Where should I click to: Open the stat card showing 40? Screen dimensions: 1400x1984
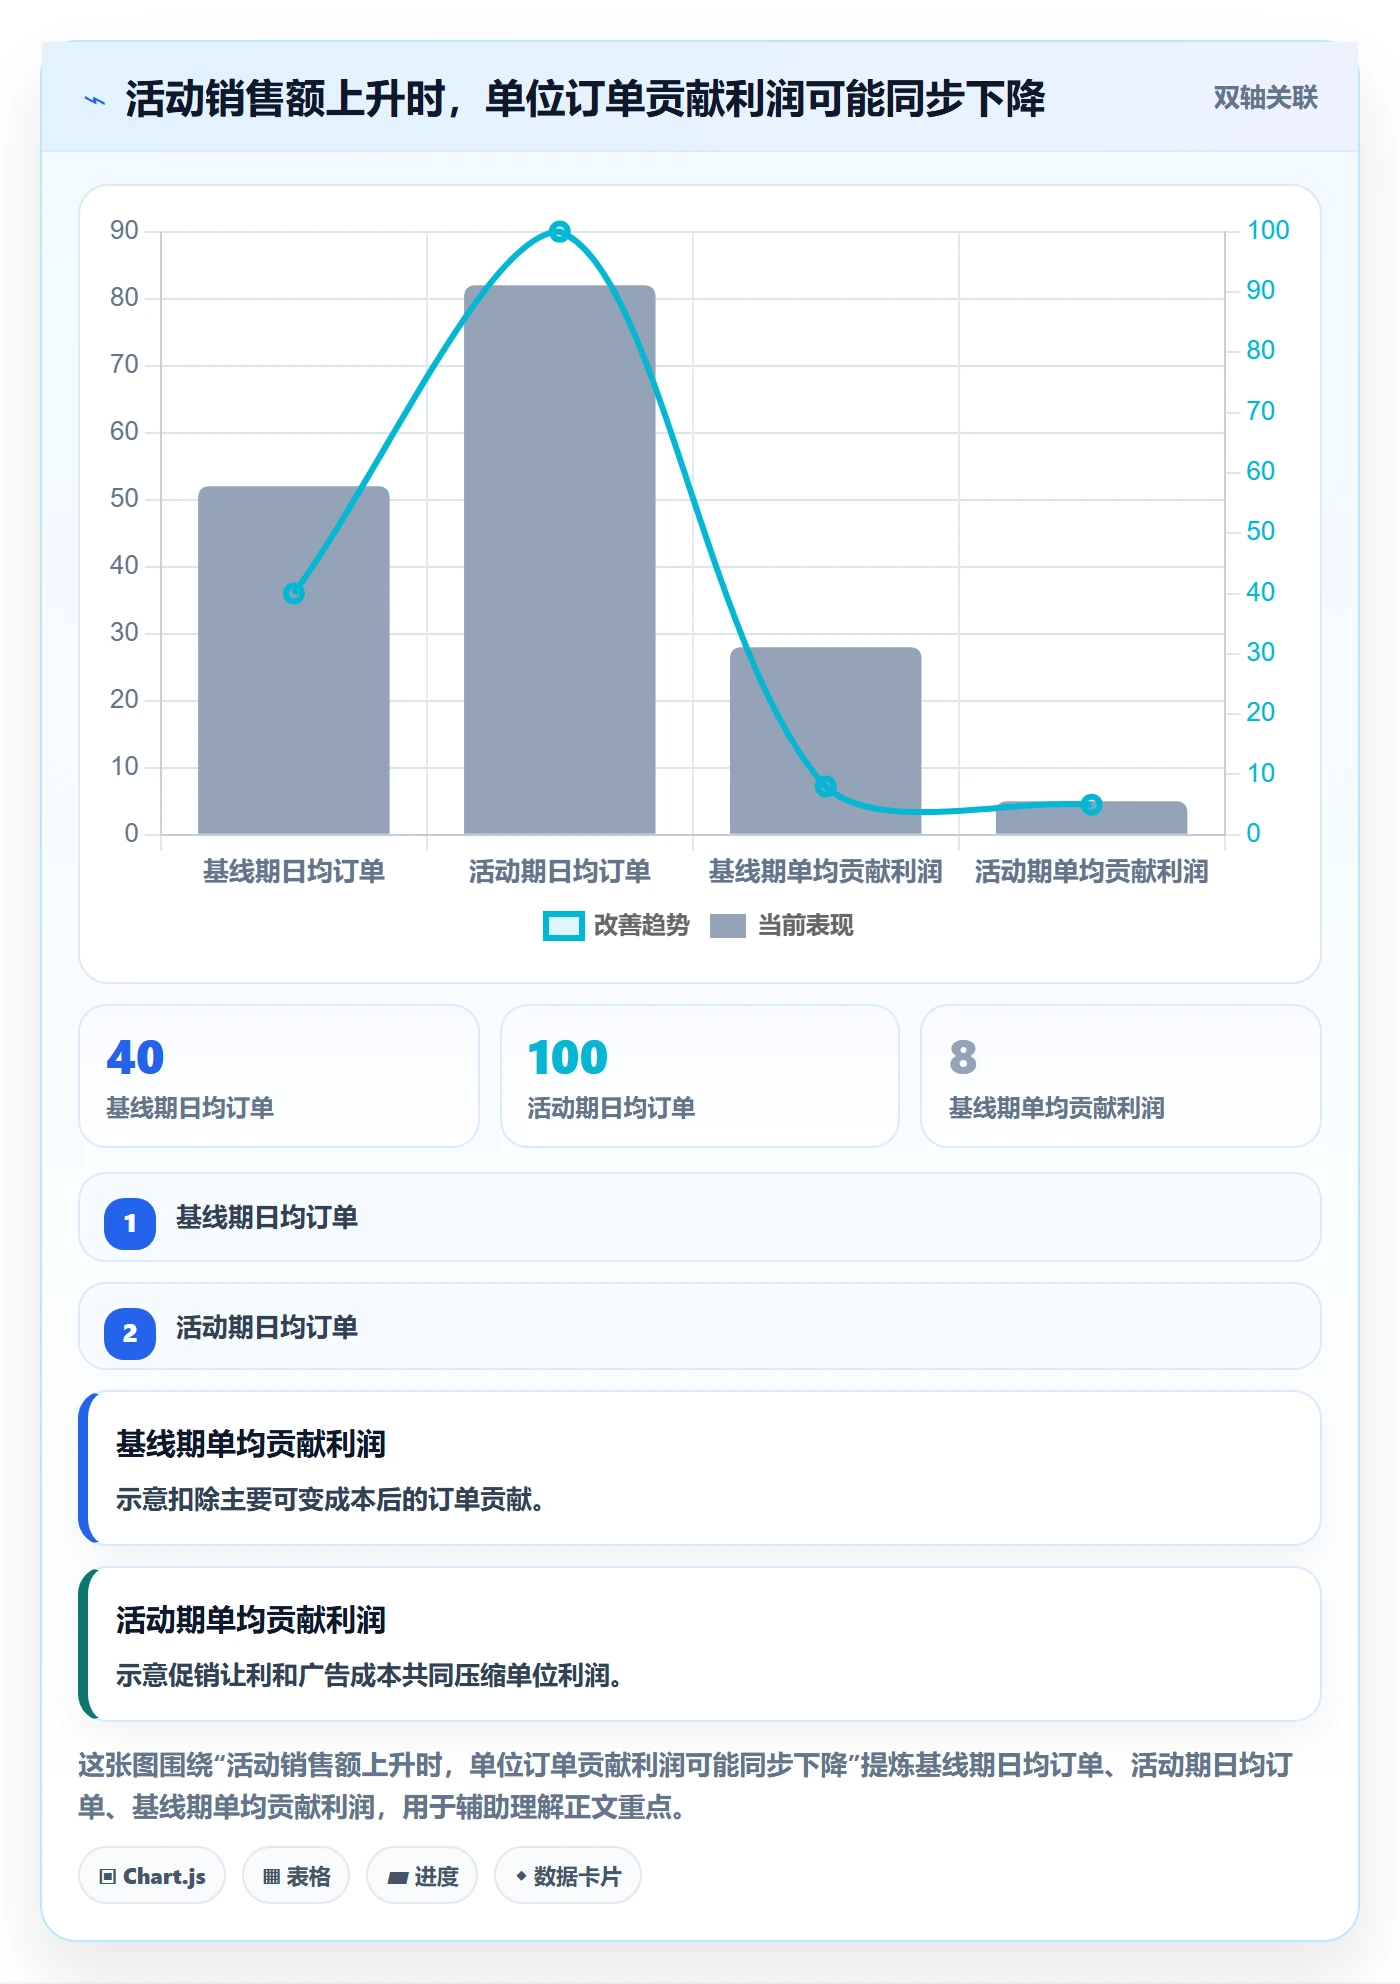coord(279,1076)
